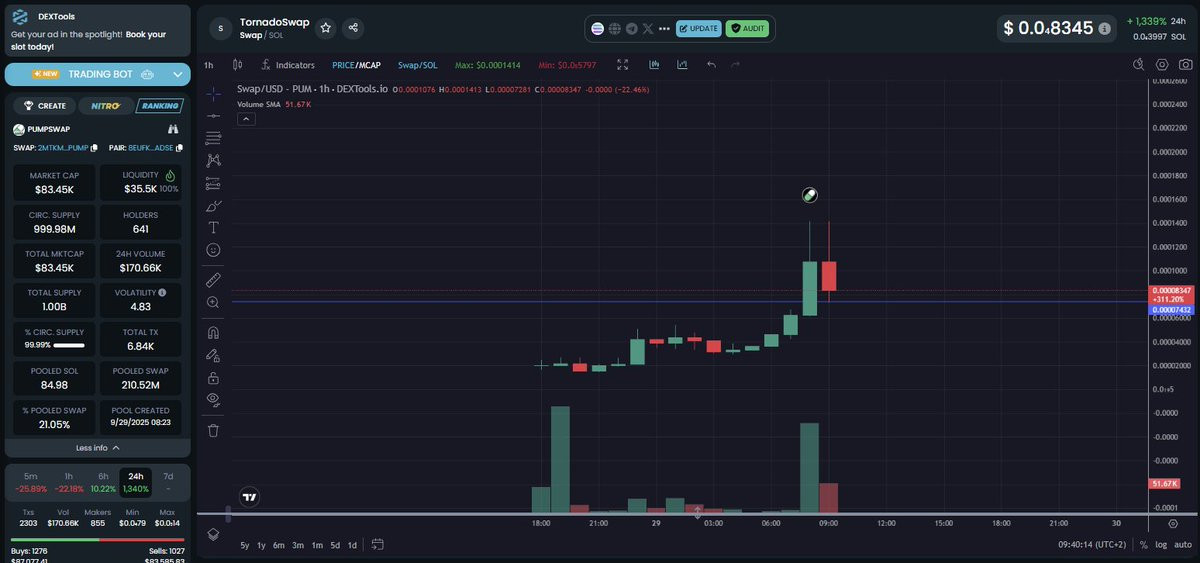This screenshot has width=1200, height=563.
Task: Toggle auto scale on chart
Action: click(1183, 545)
